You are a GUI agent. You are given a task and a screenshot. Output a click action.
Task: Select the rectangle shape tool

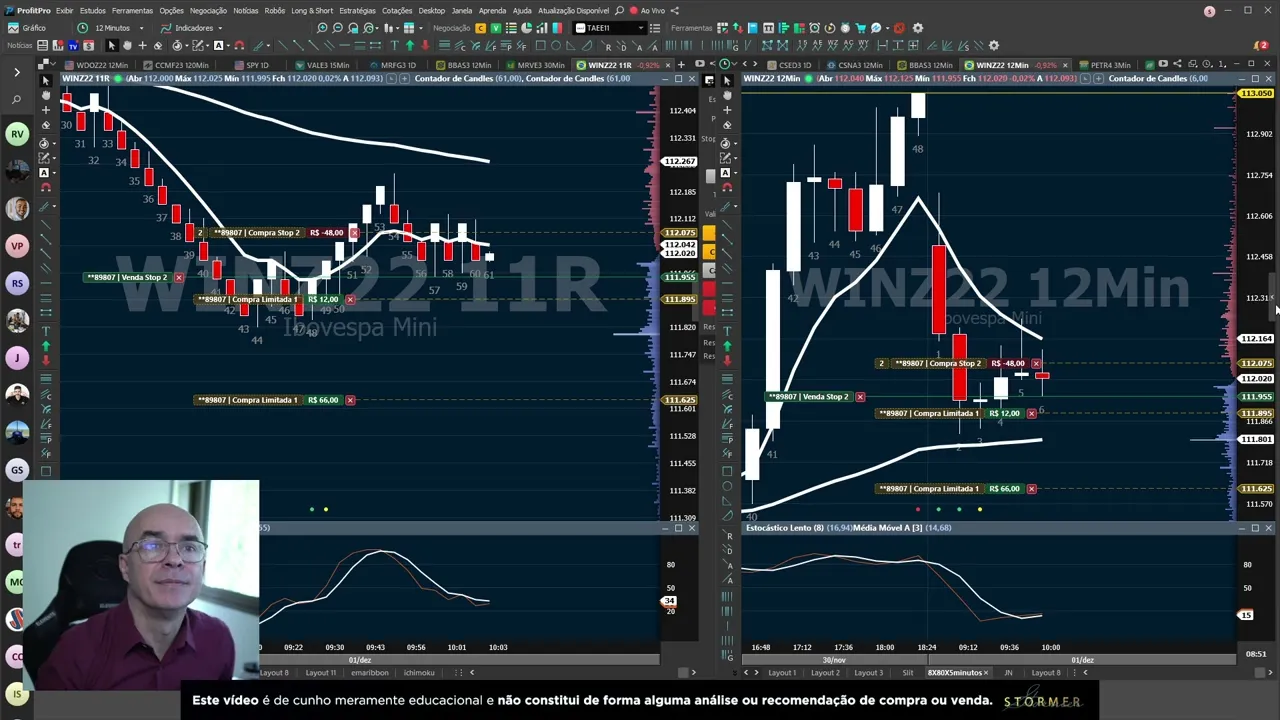coord(540,45)
